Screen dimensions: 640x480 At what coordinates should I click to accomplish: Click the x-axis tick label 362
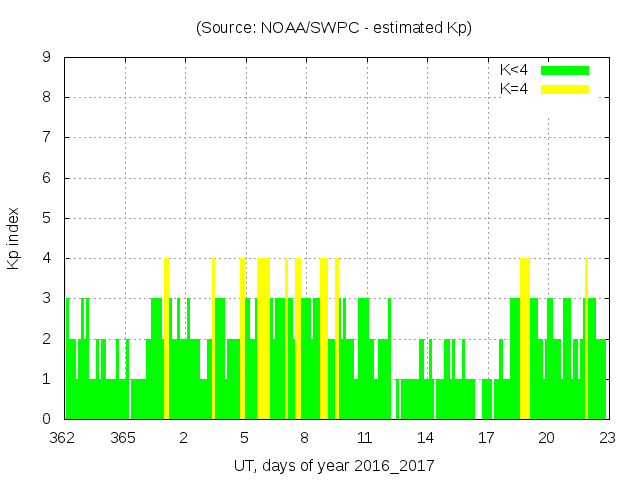pos(64,438)
